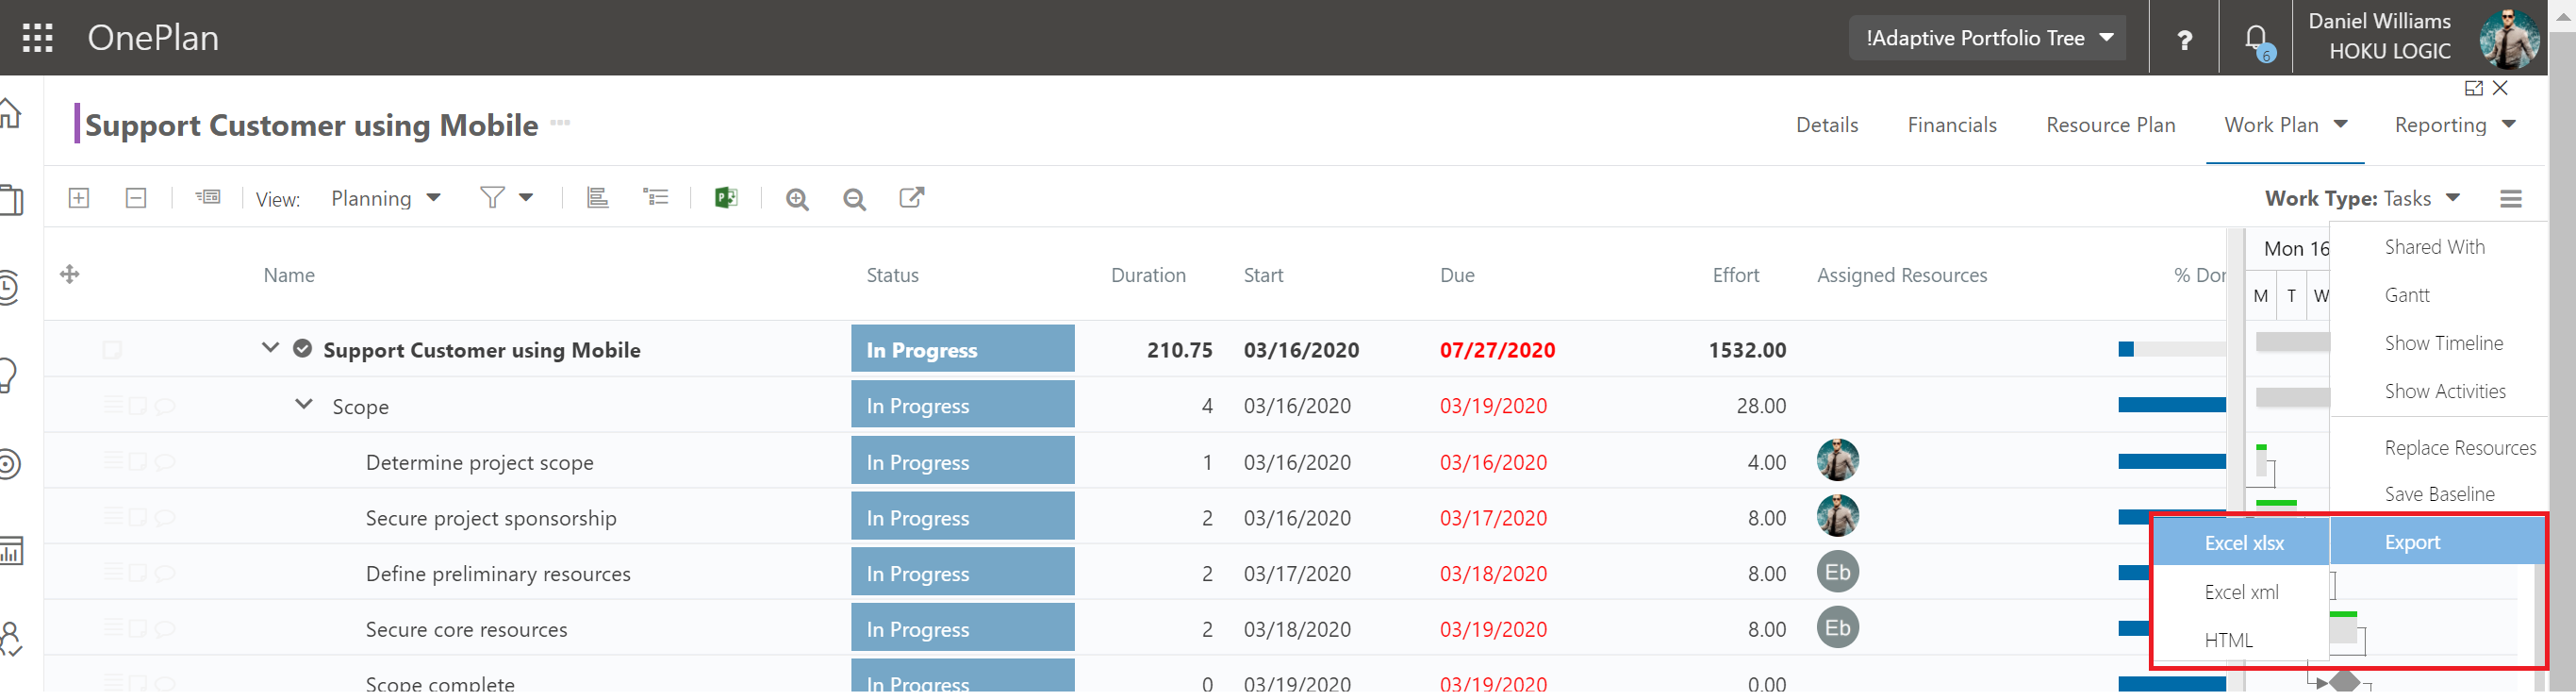
Task: Click In Progress status of Scope row
Action: point(963,405)
